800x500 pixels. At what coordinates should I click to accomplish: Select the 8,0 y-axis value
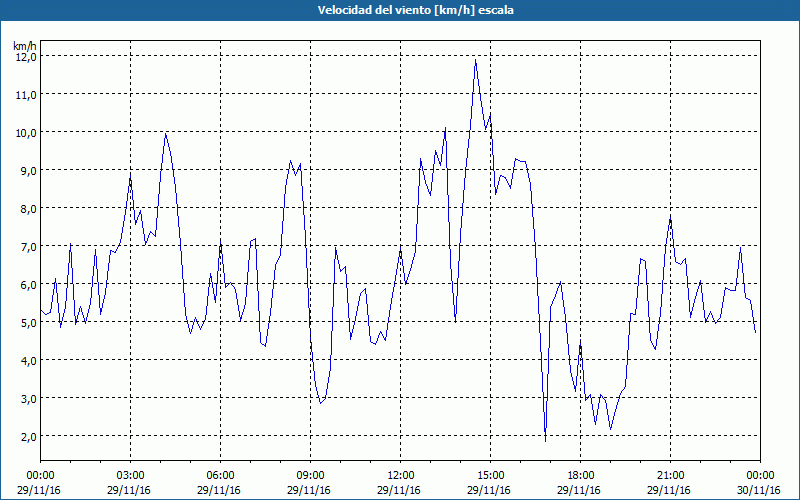[28, 209]
